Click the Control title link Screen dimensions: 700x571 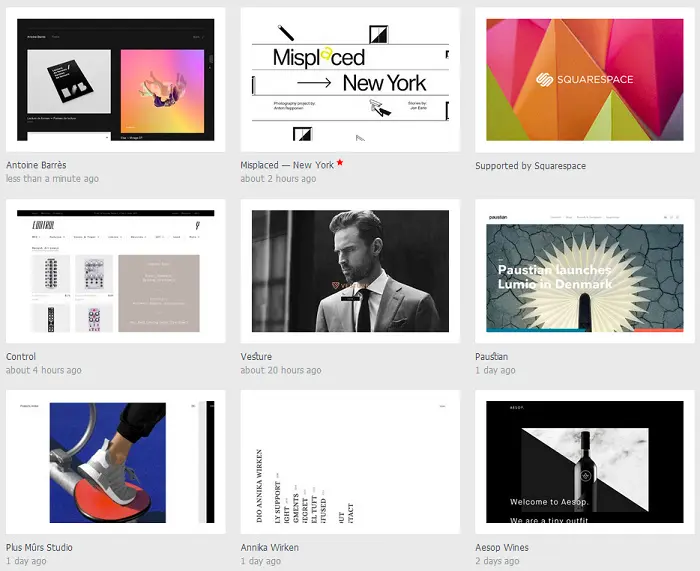[x=21, y=356]
